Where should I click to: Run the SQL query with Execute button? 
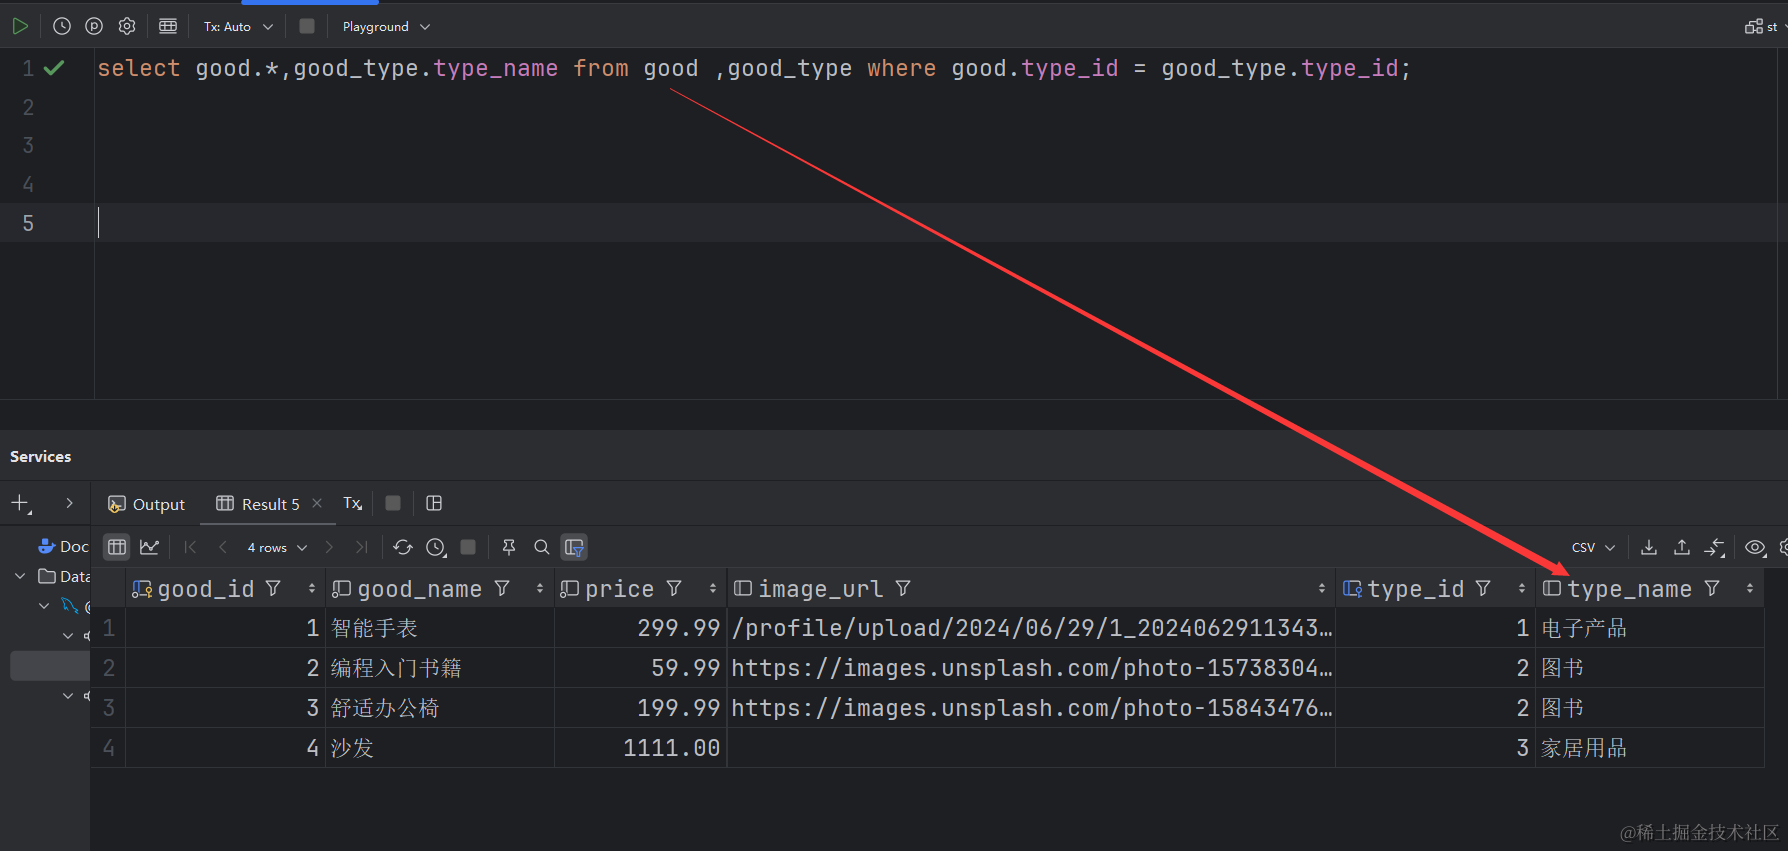point(20,26)
